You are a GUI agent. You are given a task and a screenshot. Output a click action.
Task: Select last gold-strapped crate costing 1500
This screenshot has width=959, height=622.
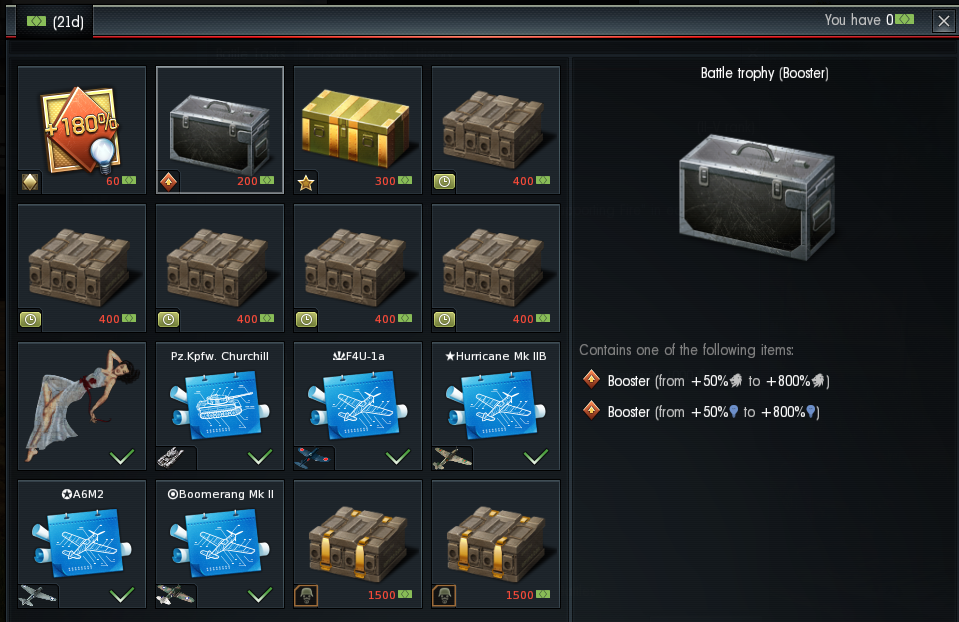click(x=496, y=544)
